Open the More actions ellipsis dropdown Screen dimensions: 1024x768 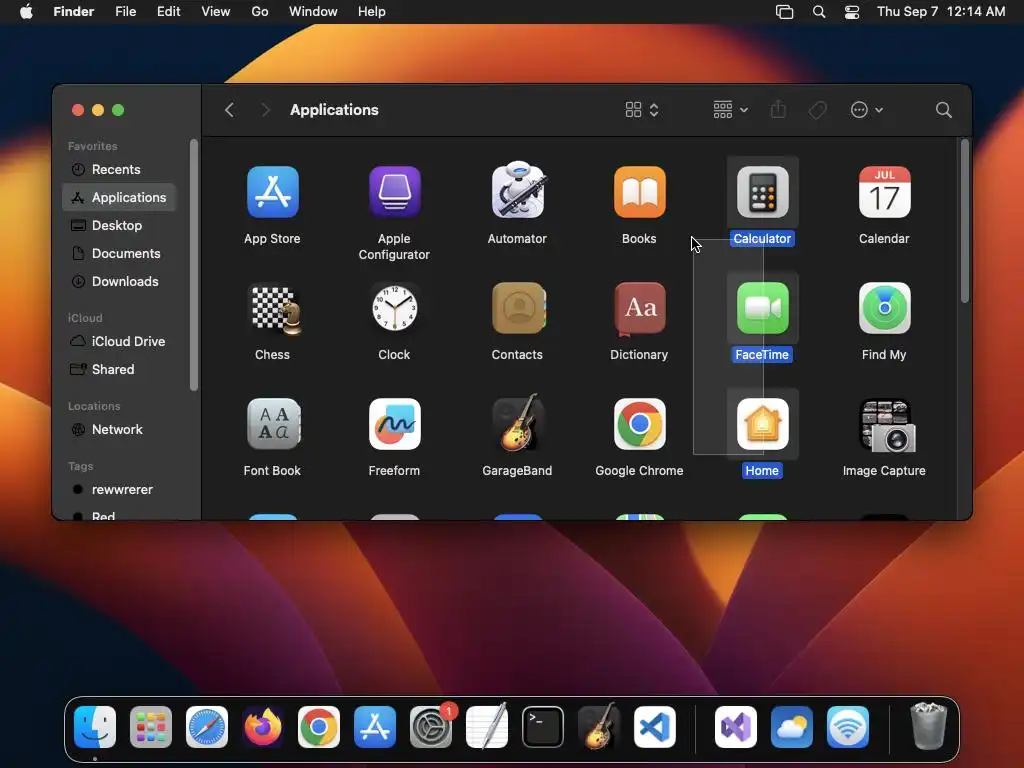click(x=867, y=110)
